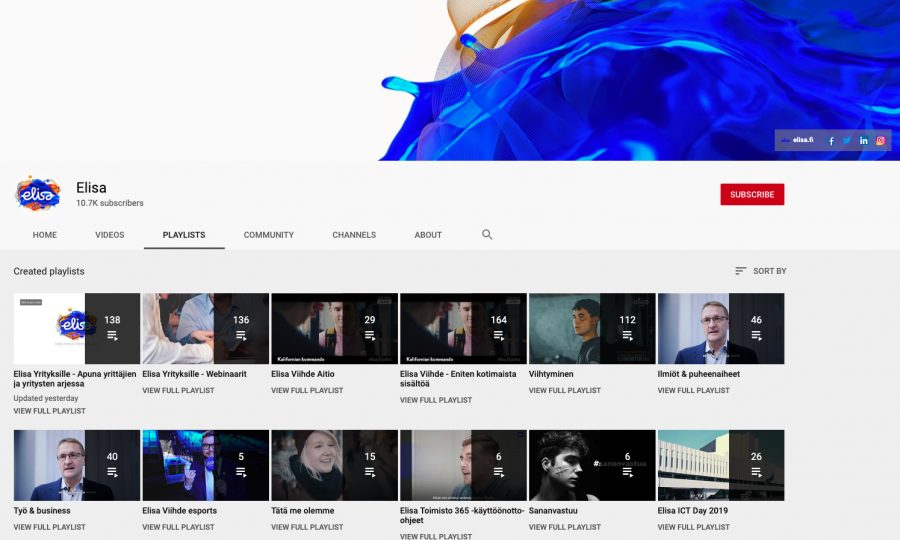Click playlist icon on Tätä me olemme thumbnail

pyautogui.click(x=370, y=472)
